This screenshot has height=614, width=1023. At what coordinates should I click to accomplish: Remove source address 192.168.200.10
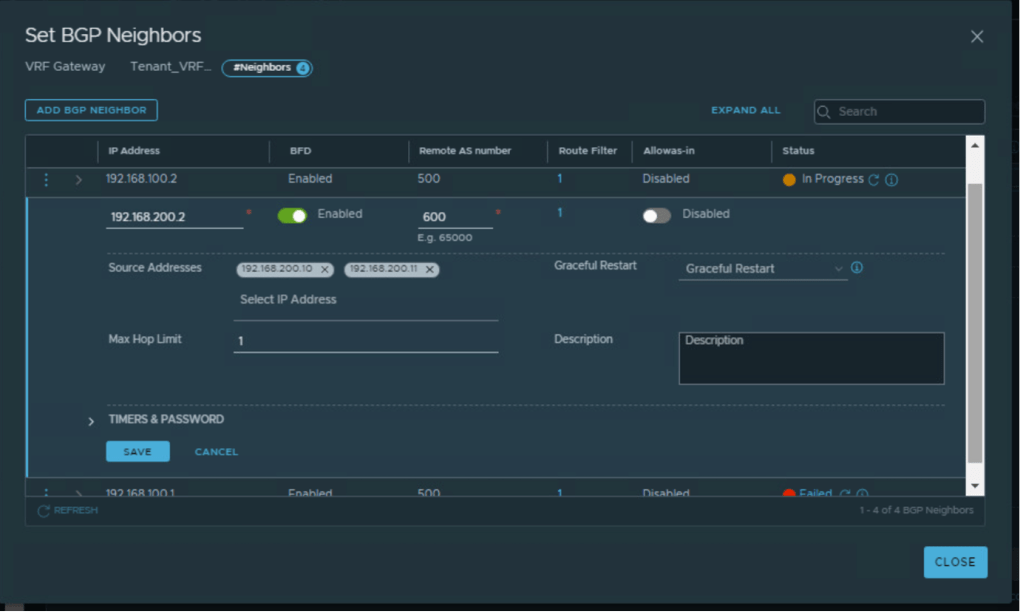(325, 270)
